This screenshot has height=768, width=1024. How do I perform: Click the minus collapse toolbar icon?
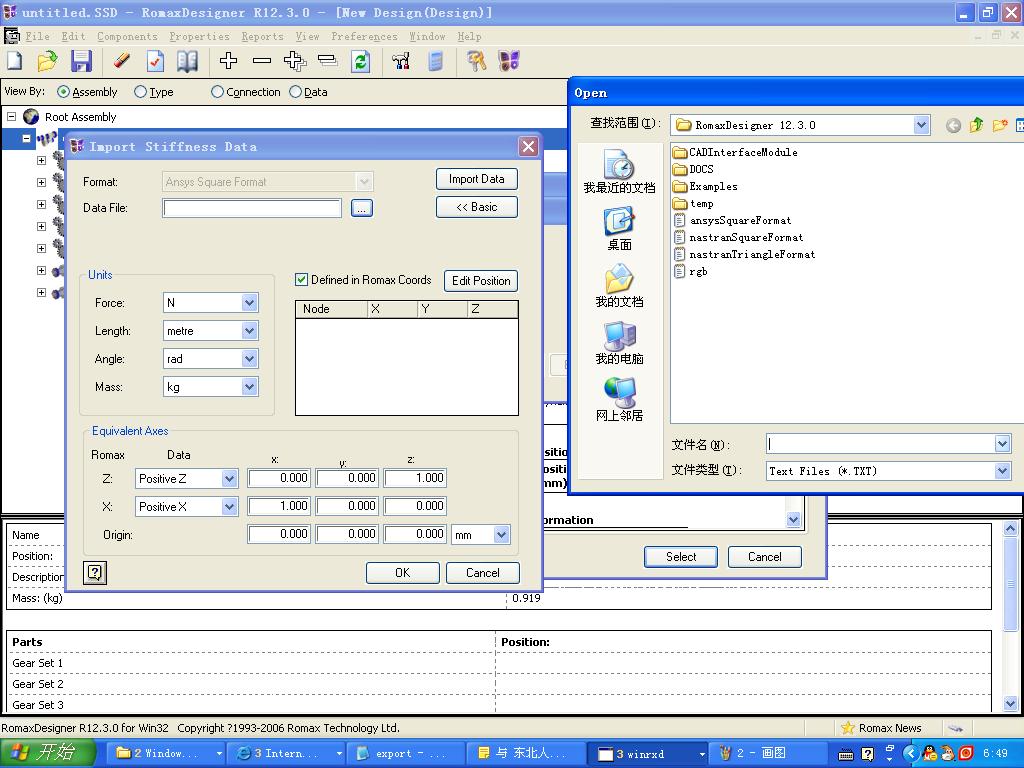[262, 61]
